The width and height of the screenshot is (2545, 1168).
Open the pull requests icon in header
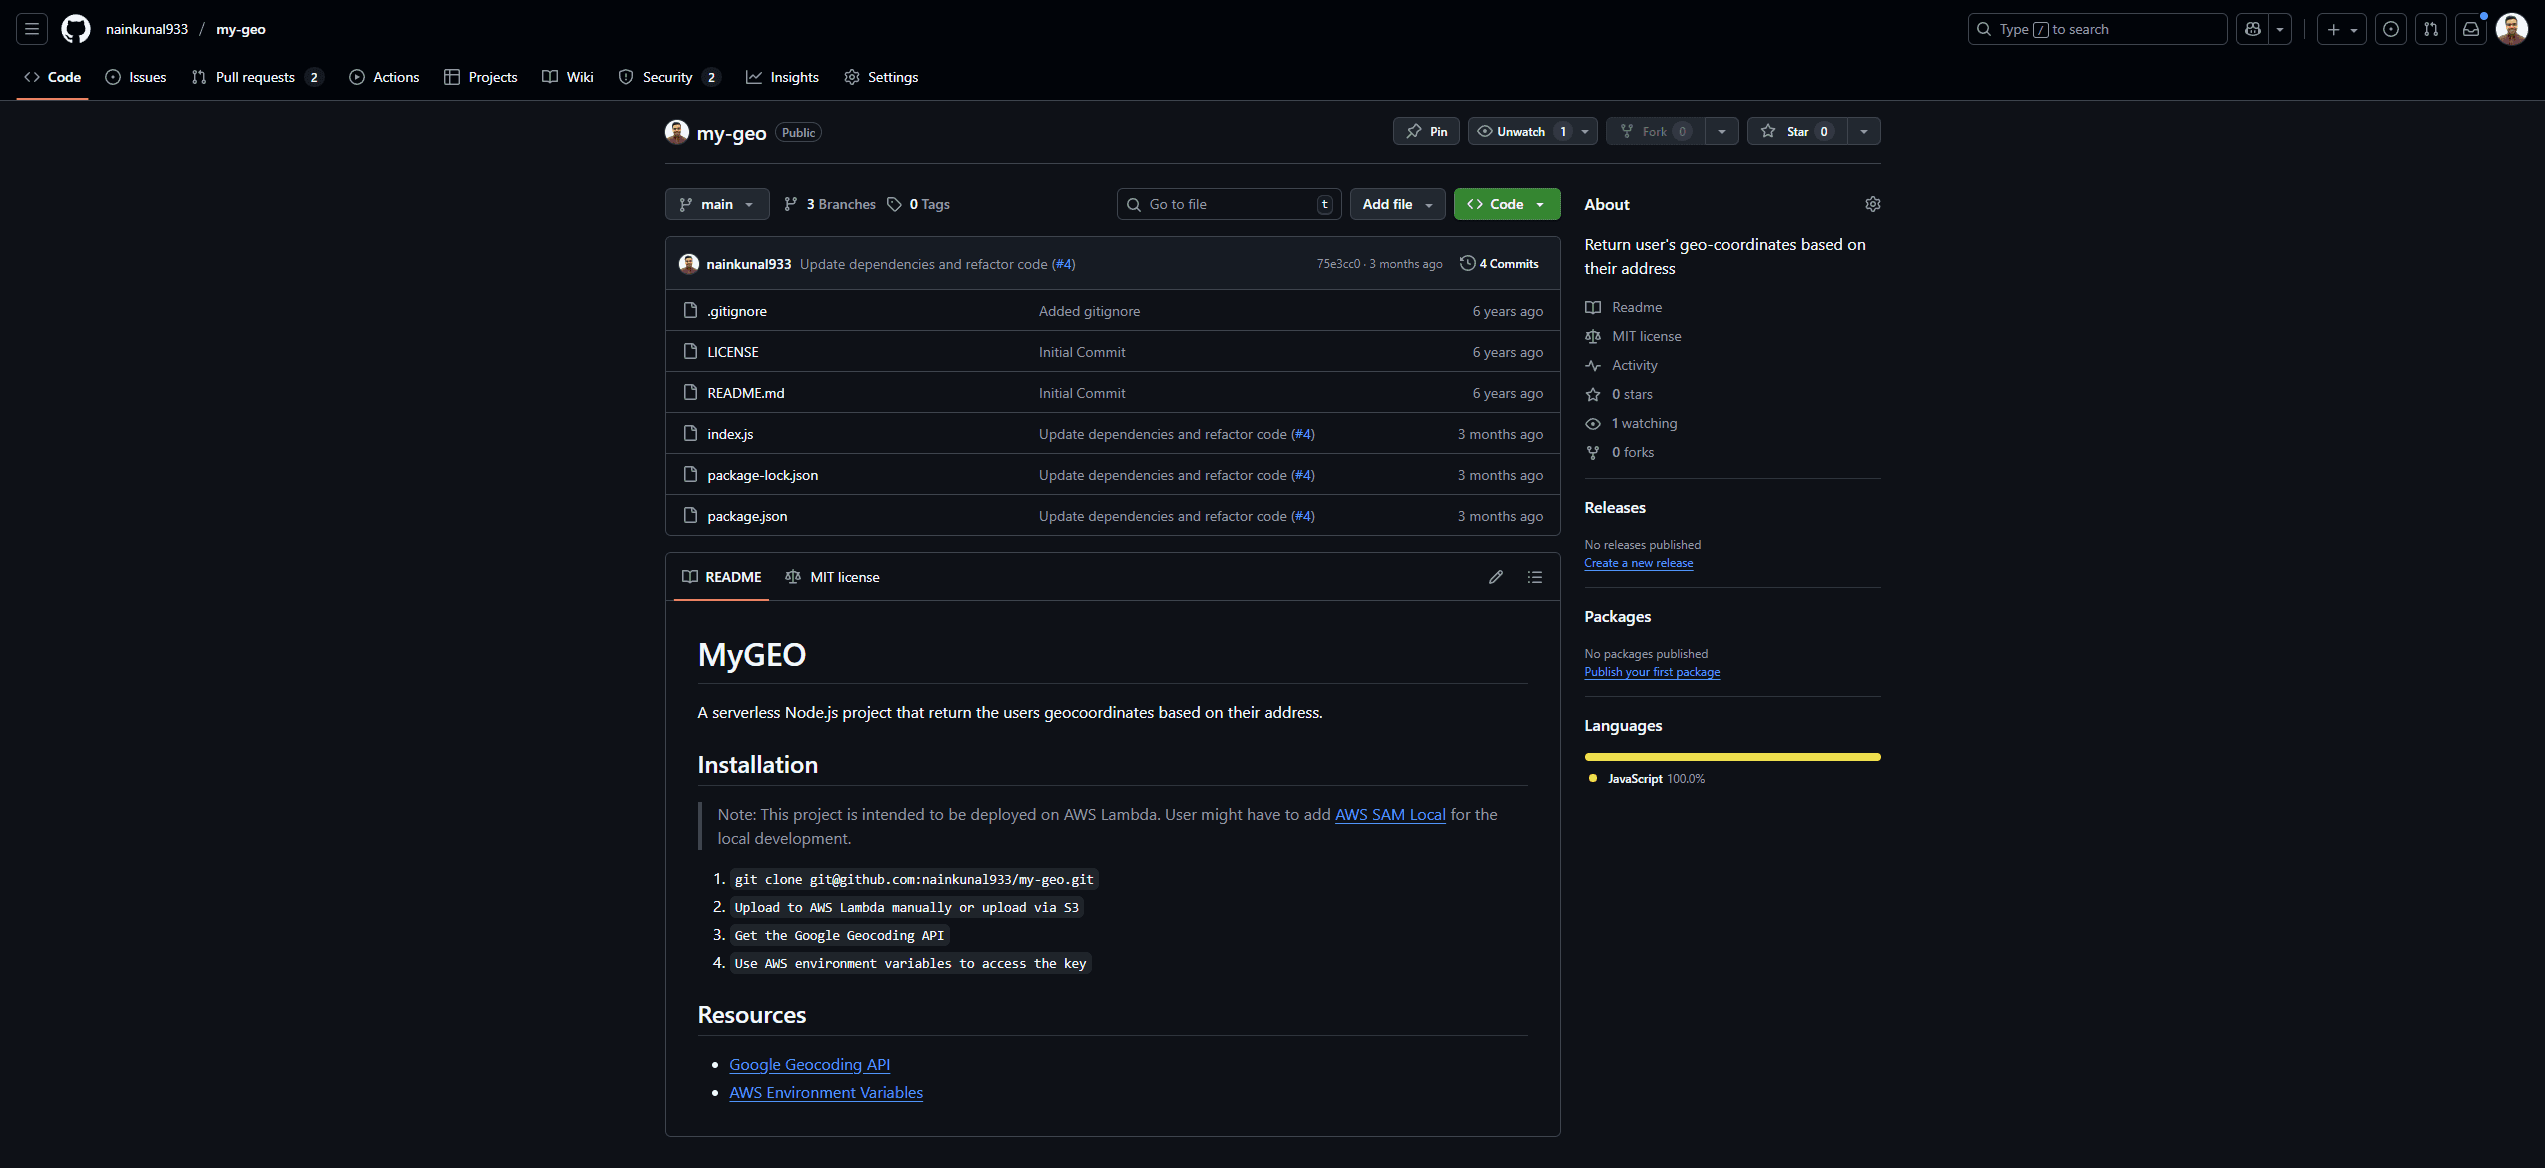coord(2430,29)
